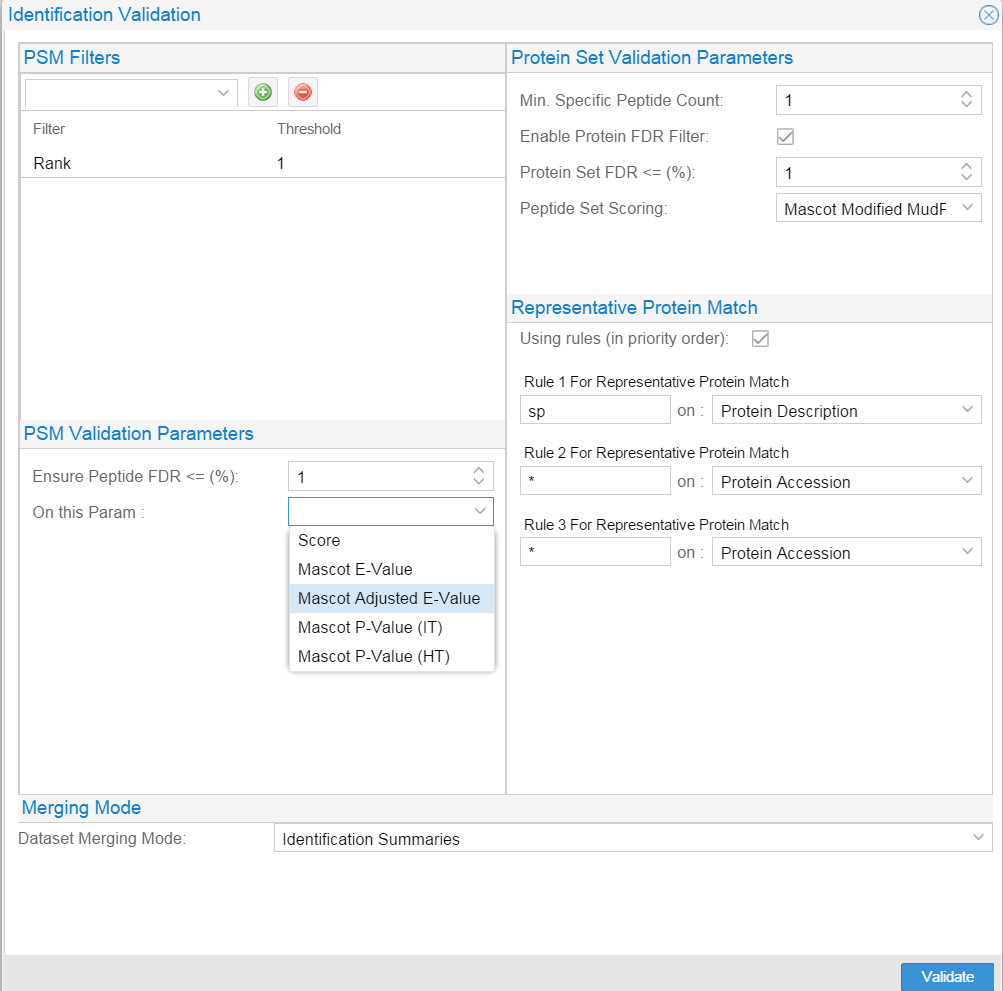Screen dimensions: 1003x991
Task: Click the Protein Set FDR stepper arrows
Action: pos(966,173)
